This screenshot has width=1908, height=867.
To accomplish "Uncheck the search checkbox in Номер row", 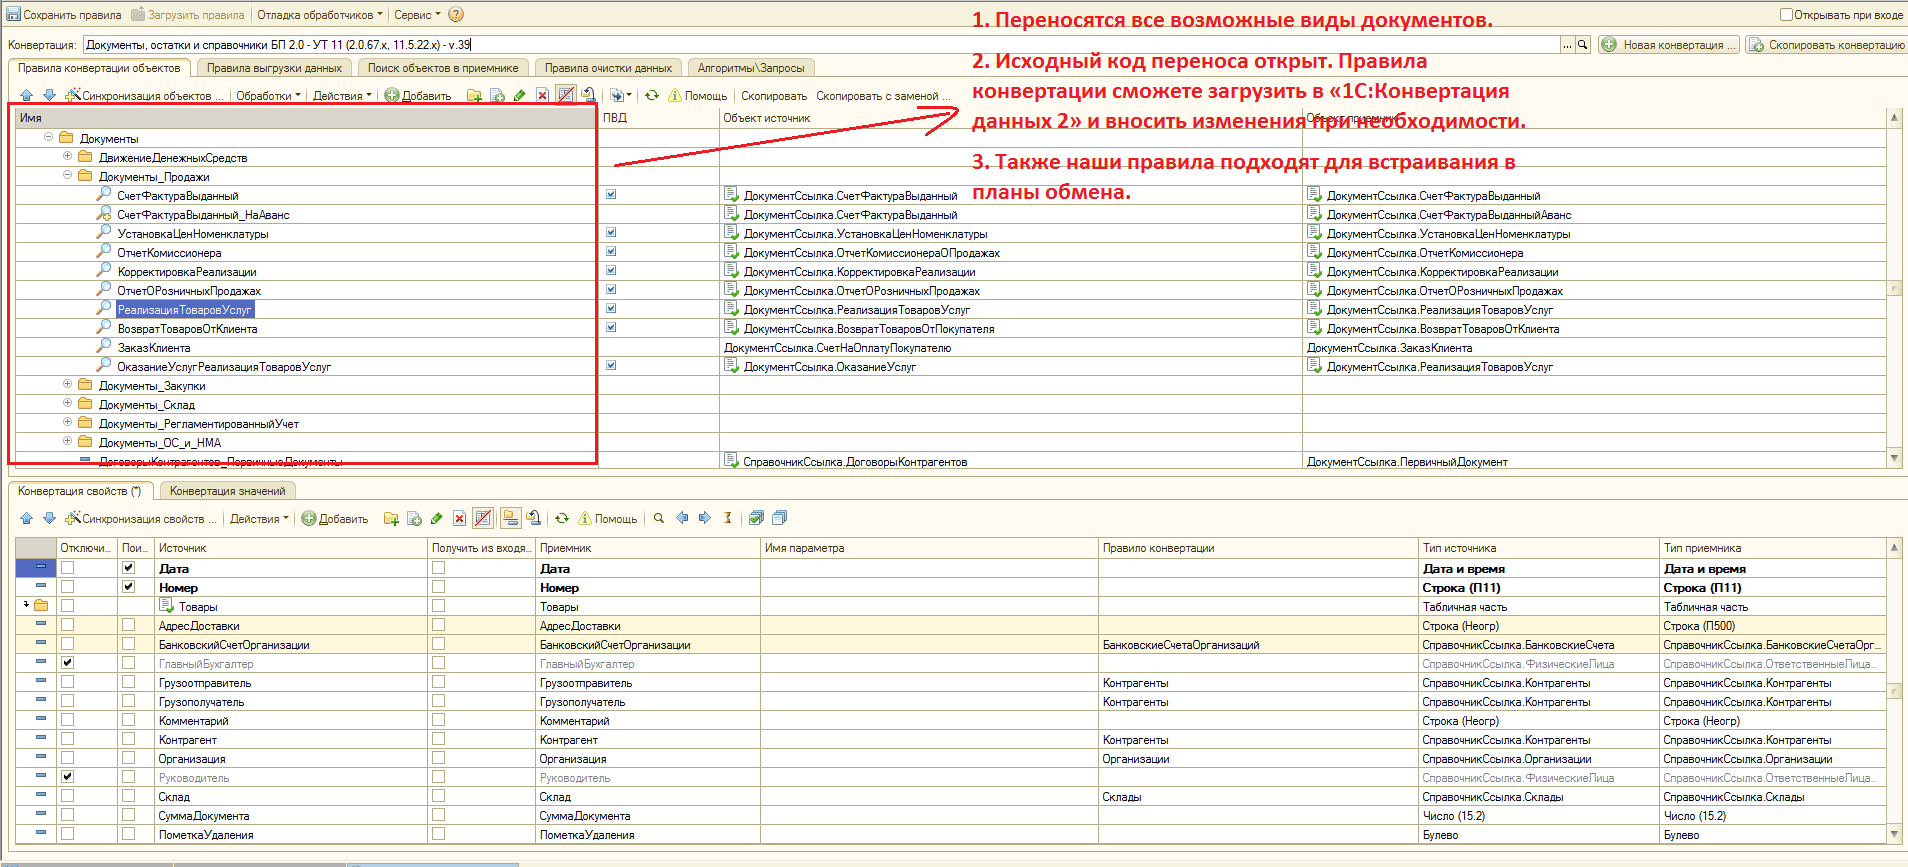I will pos(128,587).
